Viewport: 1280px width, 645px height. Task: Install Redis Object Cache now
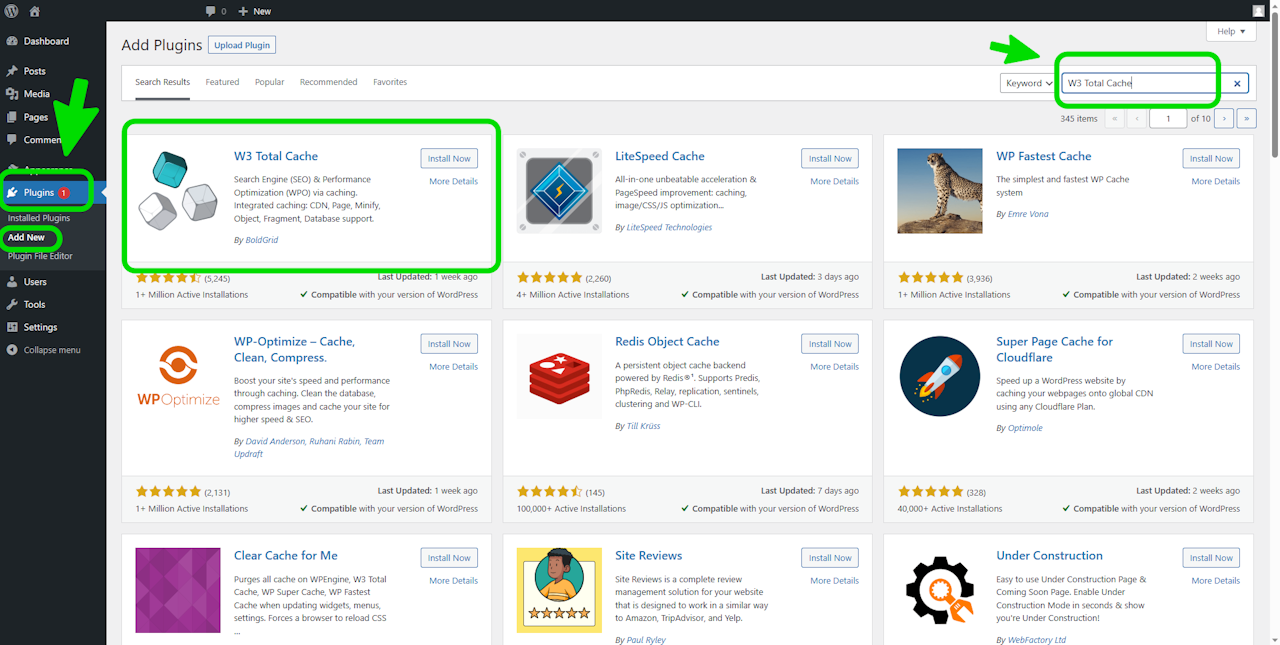click(x=830, y=343)
